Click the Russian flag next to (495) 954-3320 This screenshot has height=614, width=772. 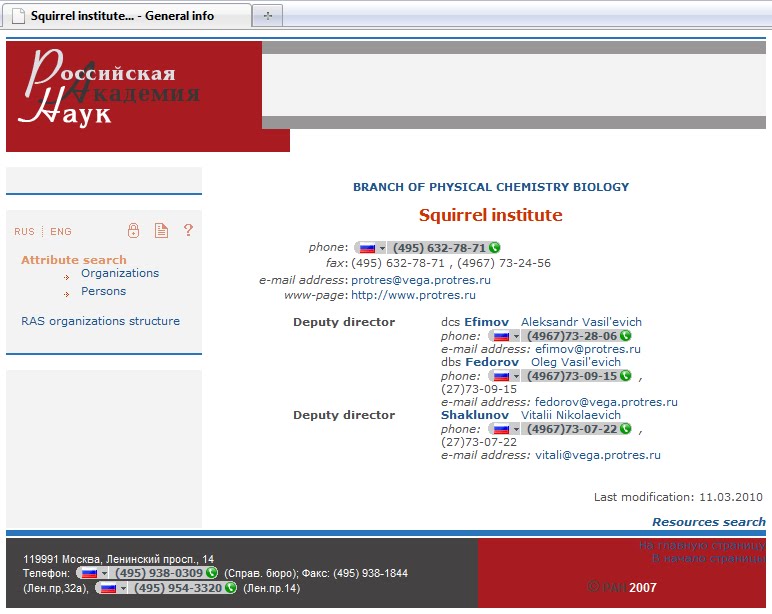pyautogui.click(x=108, y=588)
